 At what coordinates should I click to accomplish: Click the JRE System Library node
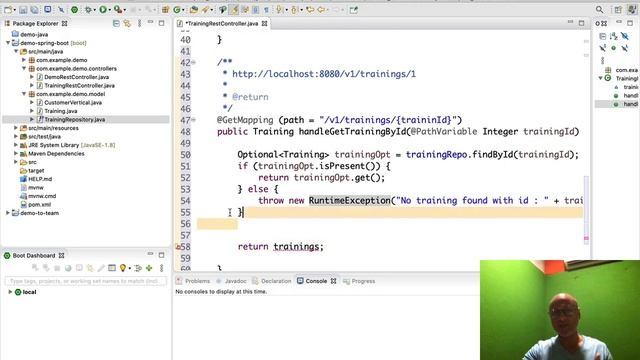71,145
